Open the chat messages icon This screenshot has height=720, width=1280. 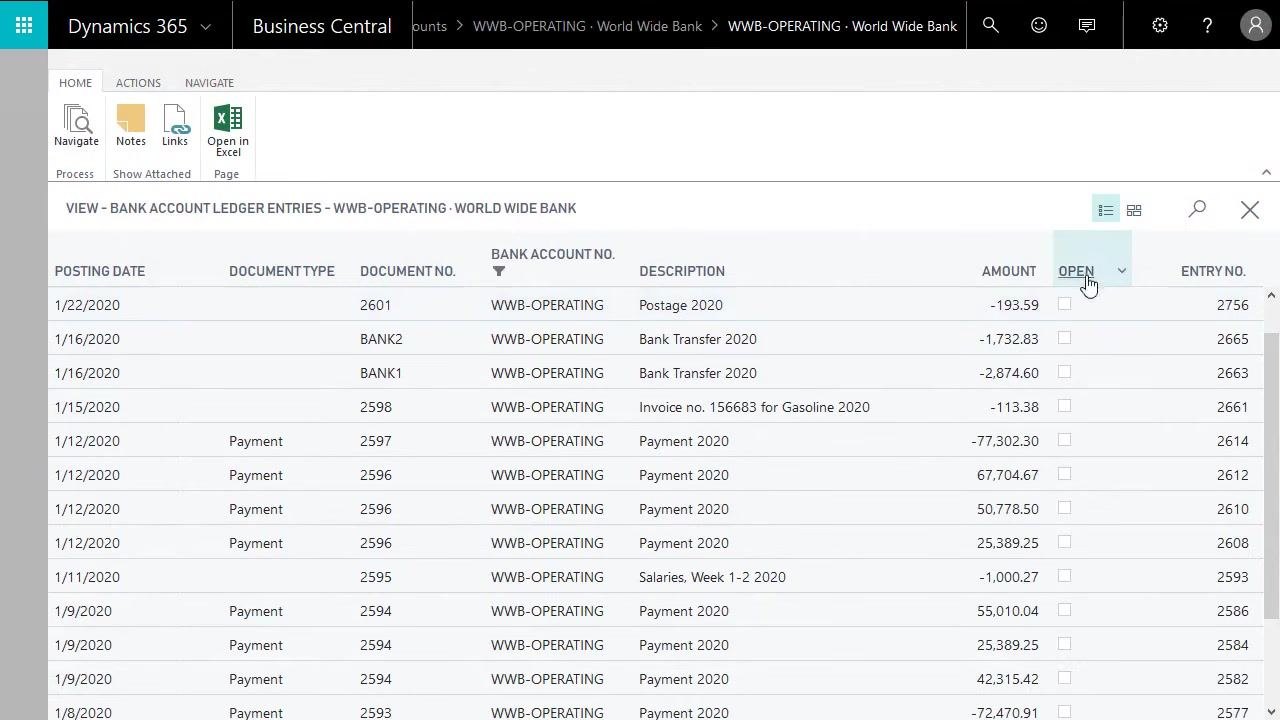(1087, 25)
